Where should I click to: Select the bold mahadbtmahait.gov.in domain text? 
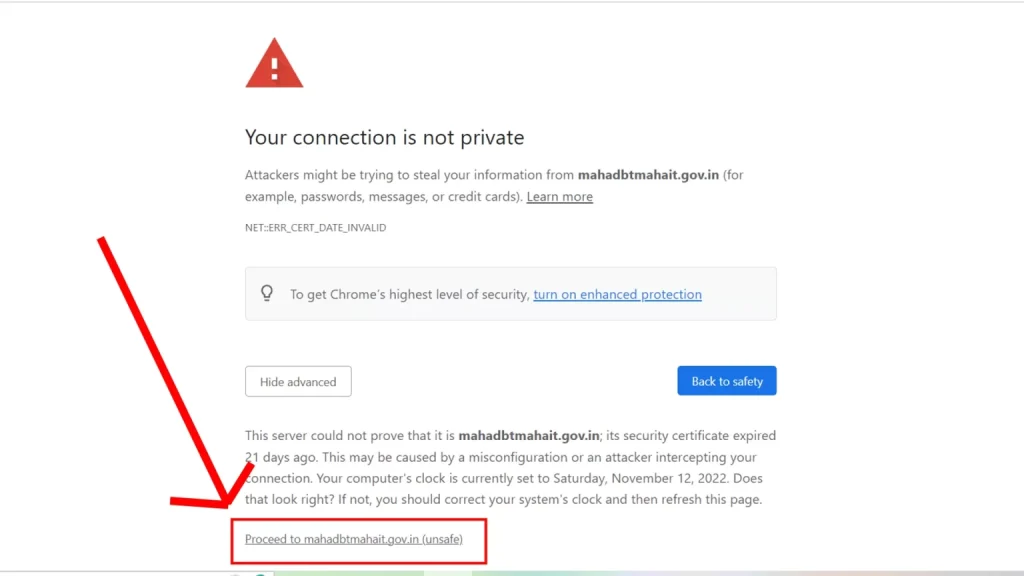click(x=652, y=174)
